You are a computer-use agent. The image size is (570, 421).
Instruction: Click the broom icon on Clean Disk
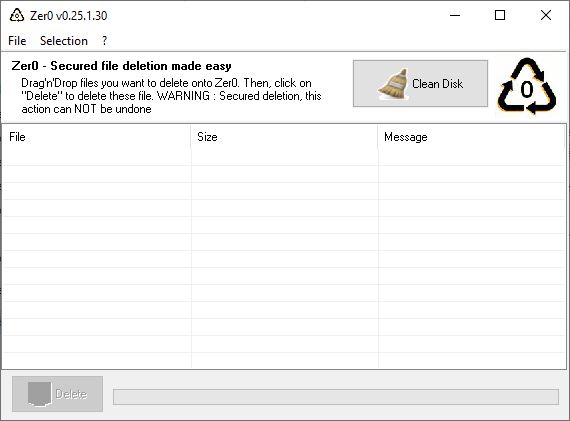coord(394,84)
